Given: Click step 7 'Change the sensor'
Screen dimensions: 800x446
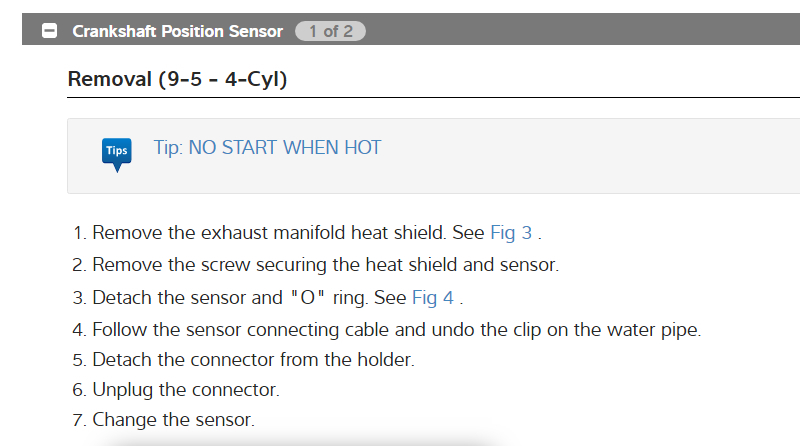Looking at the screenshot, I should pyautogui.click(x=173, y=420).
